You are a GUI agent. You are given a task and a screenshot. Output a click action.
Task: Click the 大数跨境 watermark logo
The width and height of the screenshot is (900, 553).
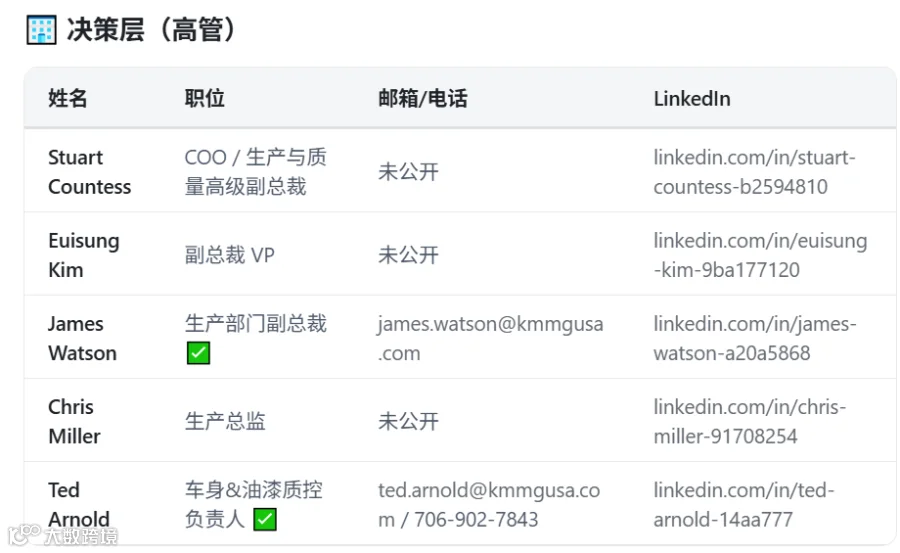(x=63, y=536)
